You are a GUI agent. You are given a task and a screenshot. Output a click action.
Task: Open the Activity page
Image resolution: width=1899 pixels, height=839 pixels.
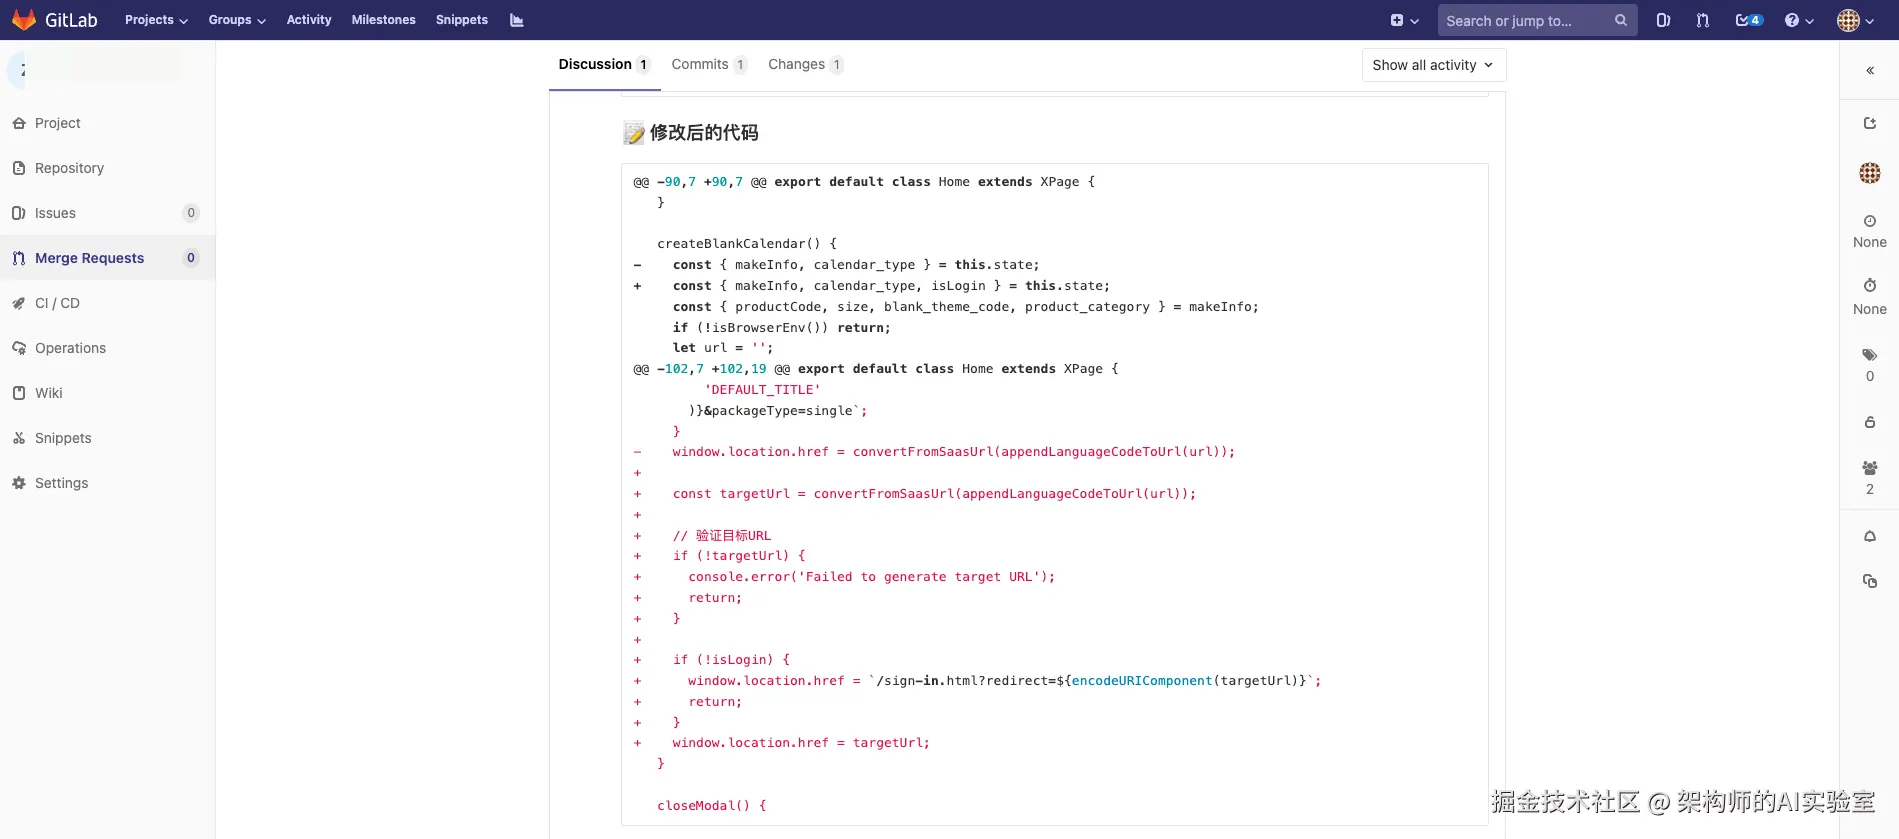click(309, 20)
